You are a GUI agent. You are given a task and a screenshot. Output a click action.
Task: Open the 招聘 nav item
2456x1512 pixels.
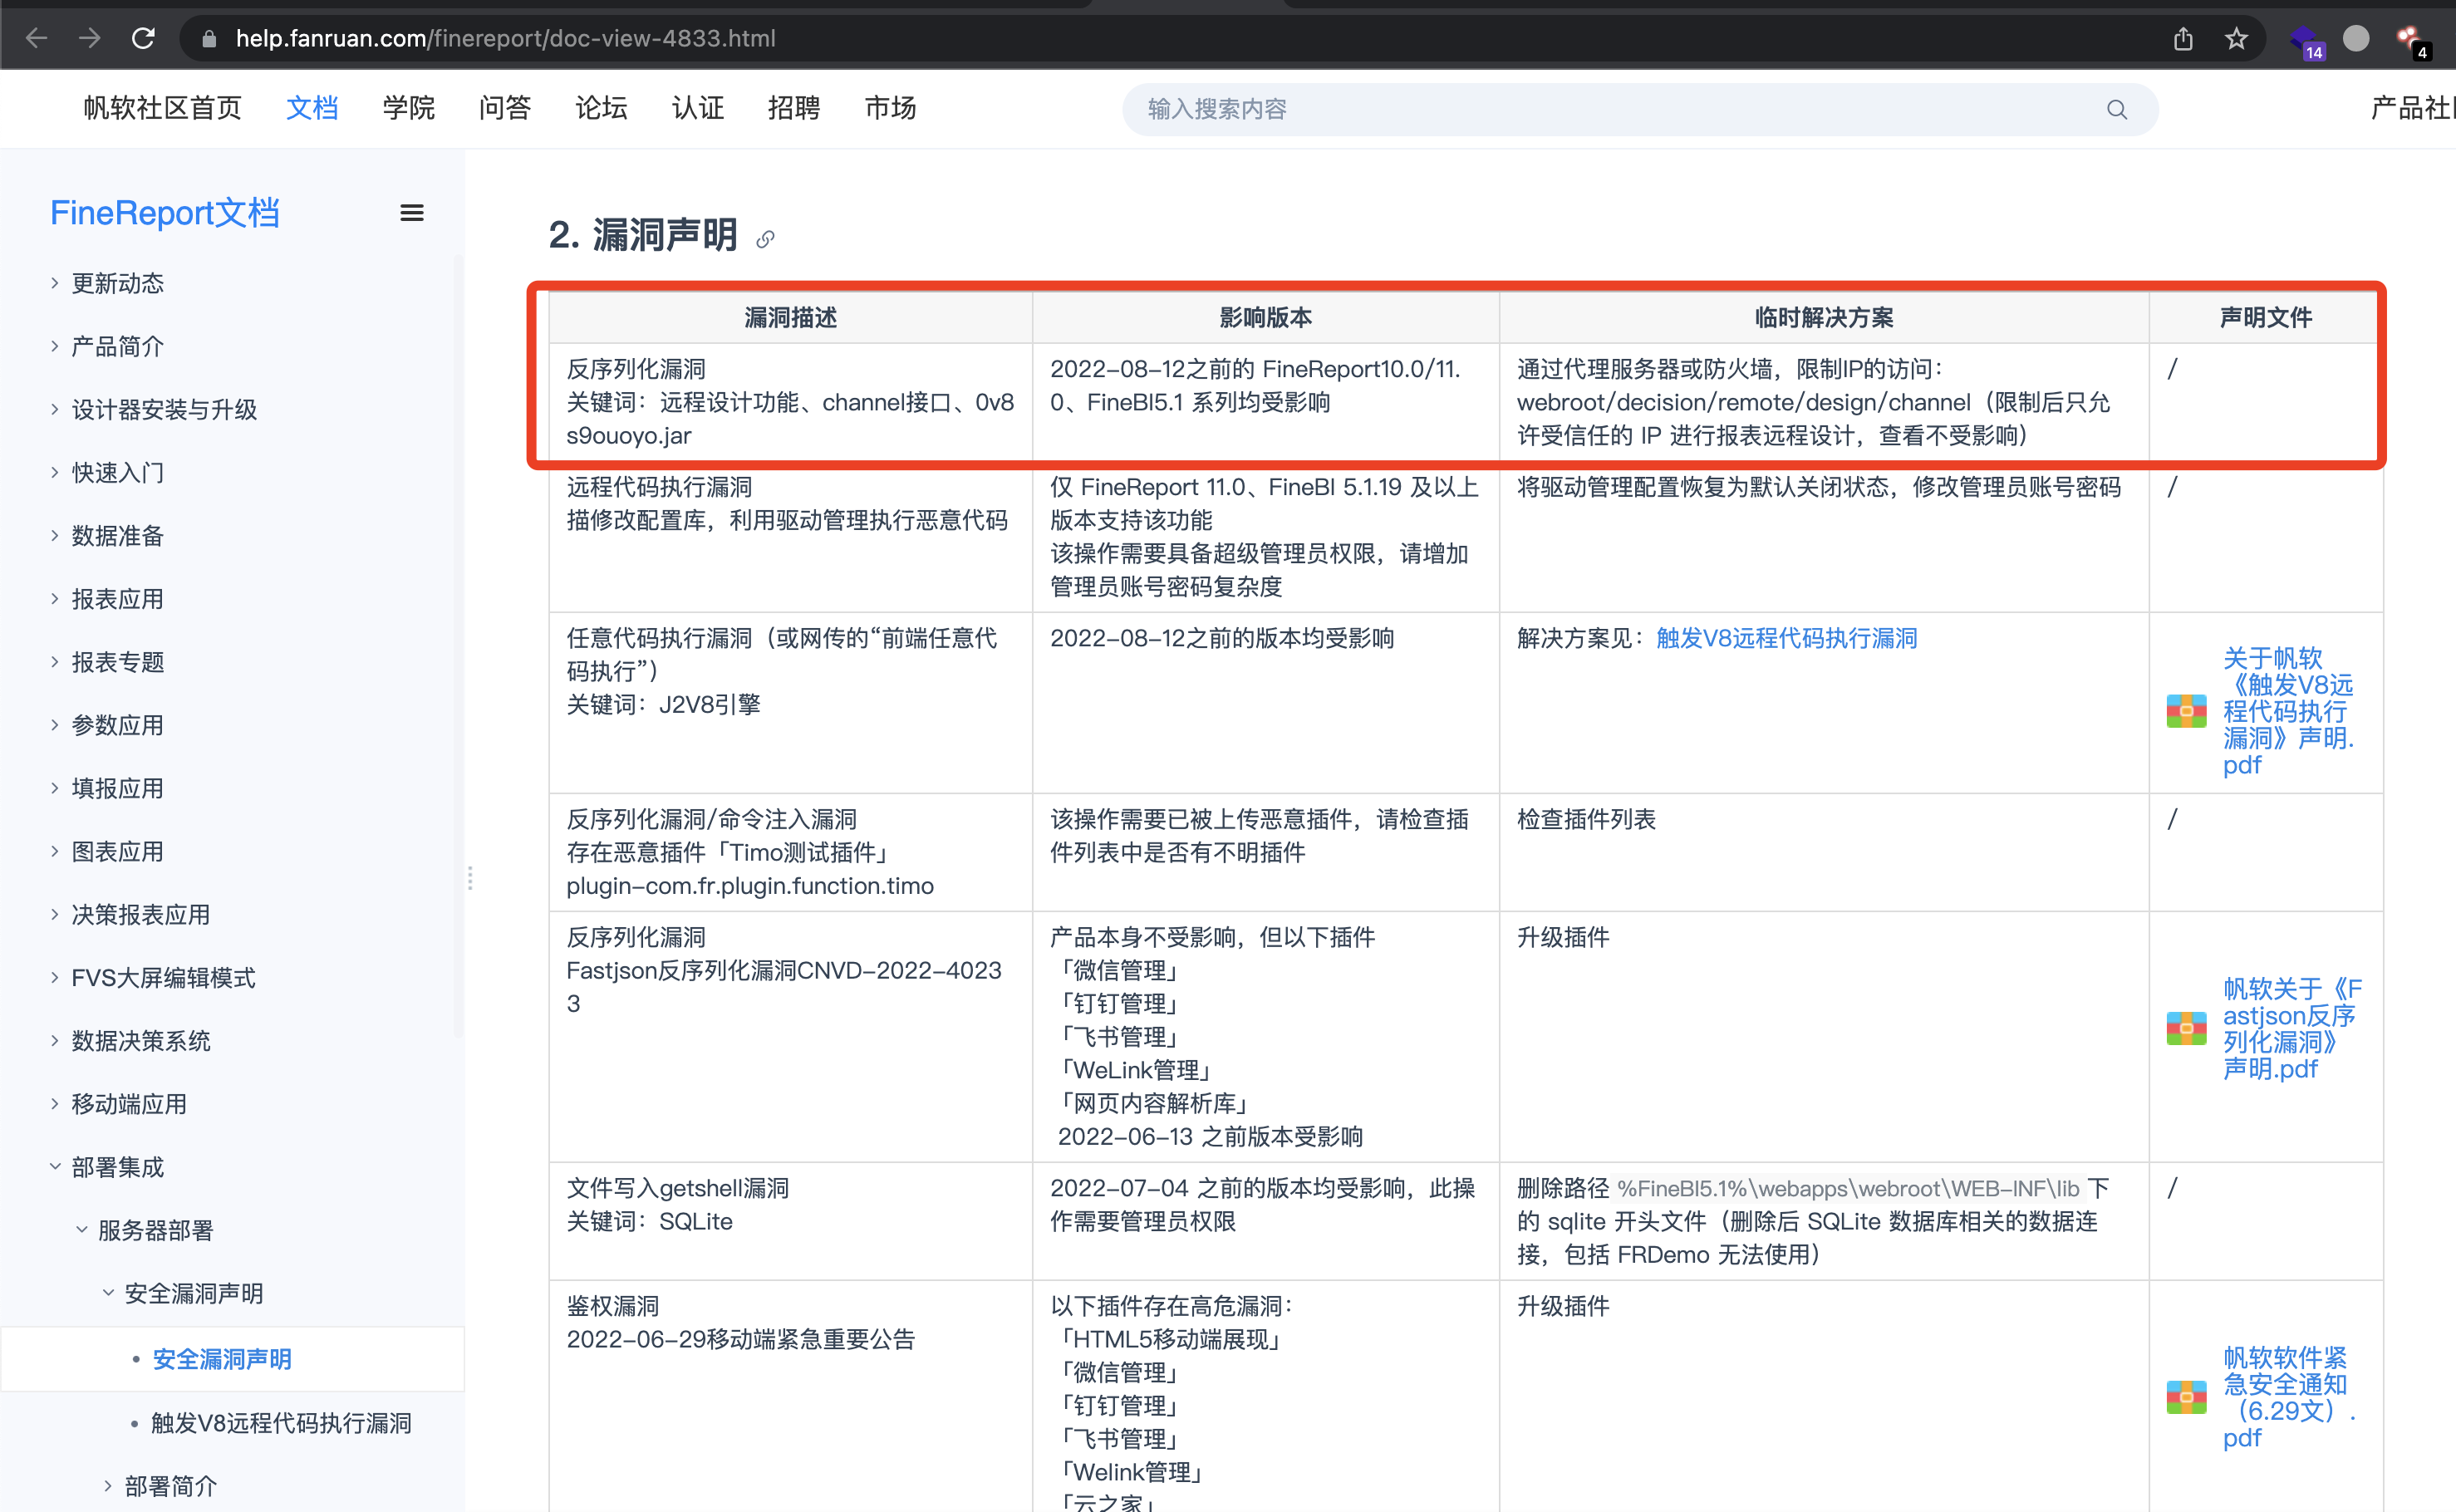[793, 108]
